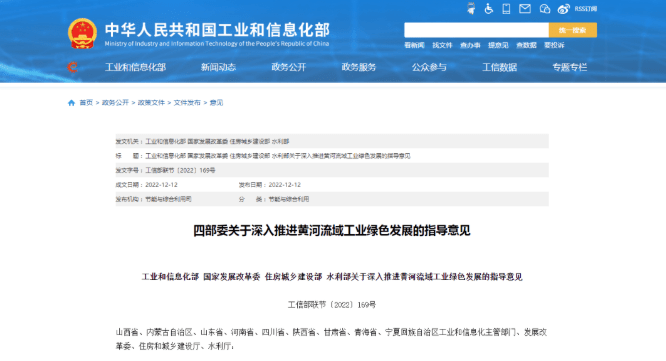Open the Weibo icon in header

pyautogui.click(x=564, y=8)
